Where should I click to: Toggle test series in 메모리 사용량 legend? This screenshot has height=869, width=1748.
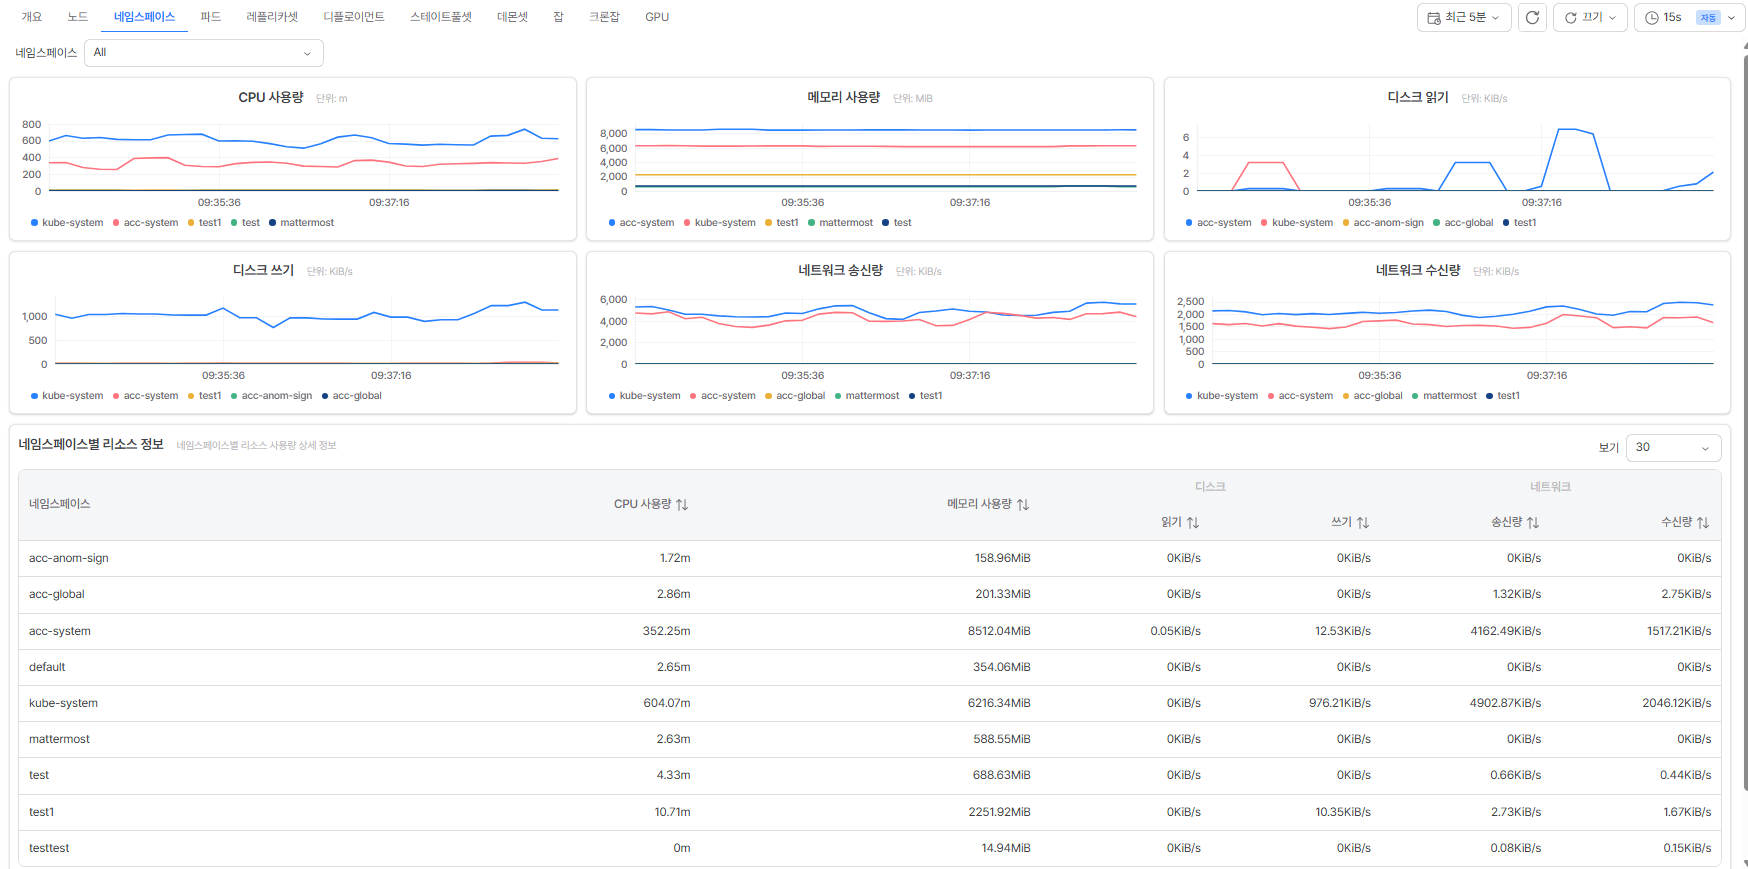(x=897, y=223)
